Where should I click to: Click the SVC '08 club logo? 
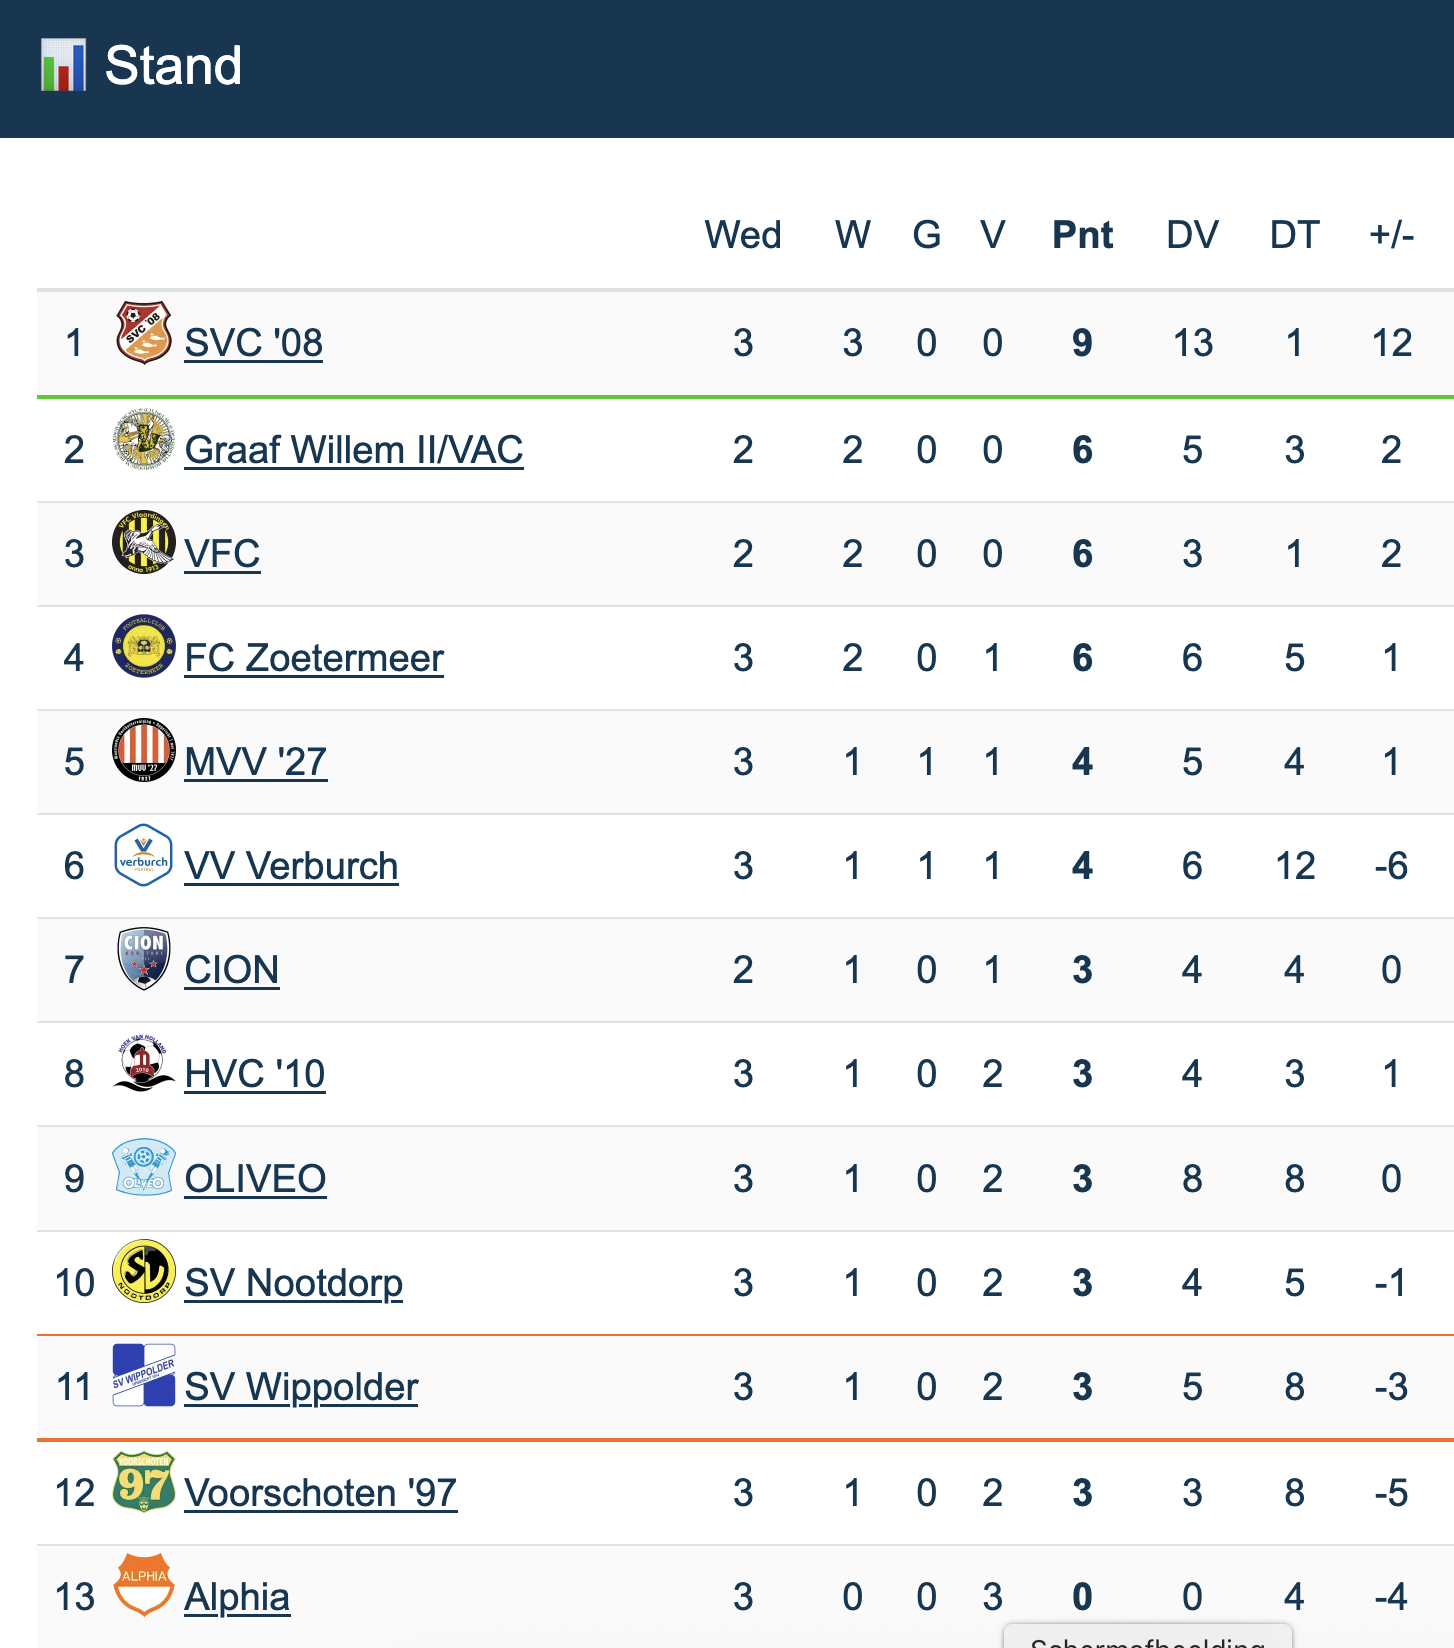pyautogui.click(x=144, y=333)
